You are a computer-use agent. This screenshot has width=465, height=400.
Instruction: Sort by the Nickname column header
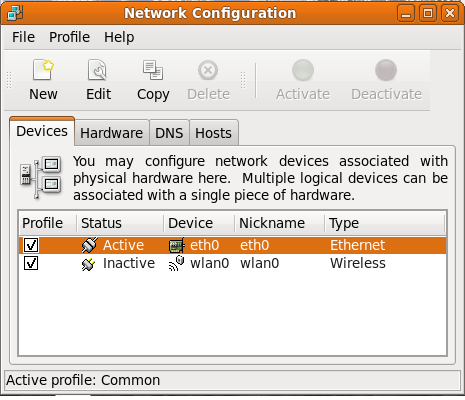pos(280,223)
